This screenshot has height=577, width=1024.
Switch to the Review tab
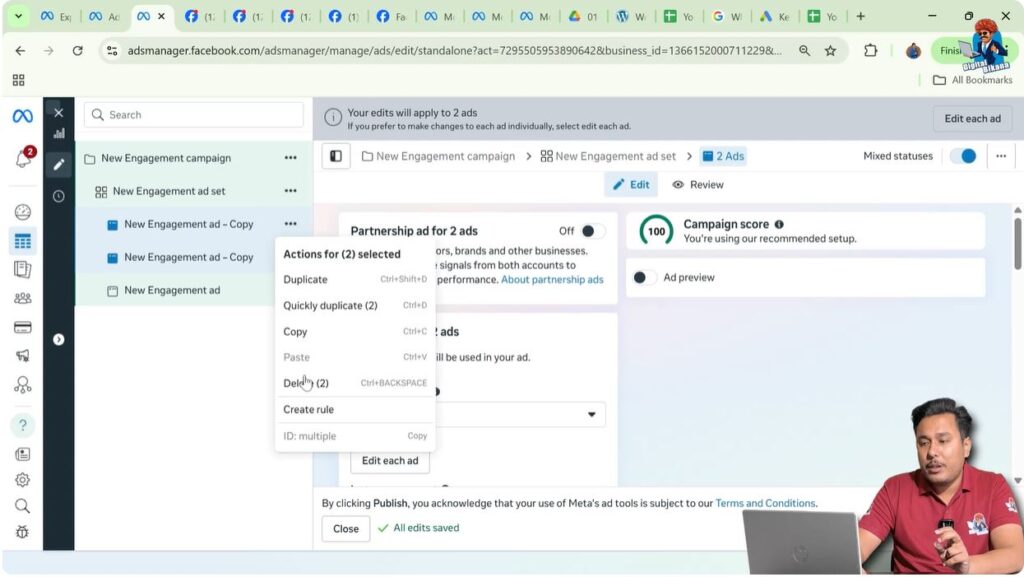pos(698,185)
